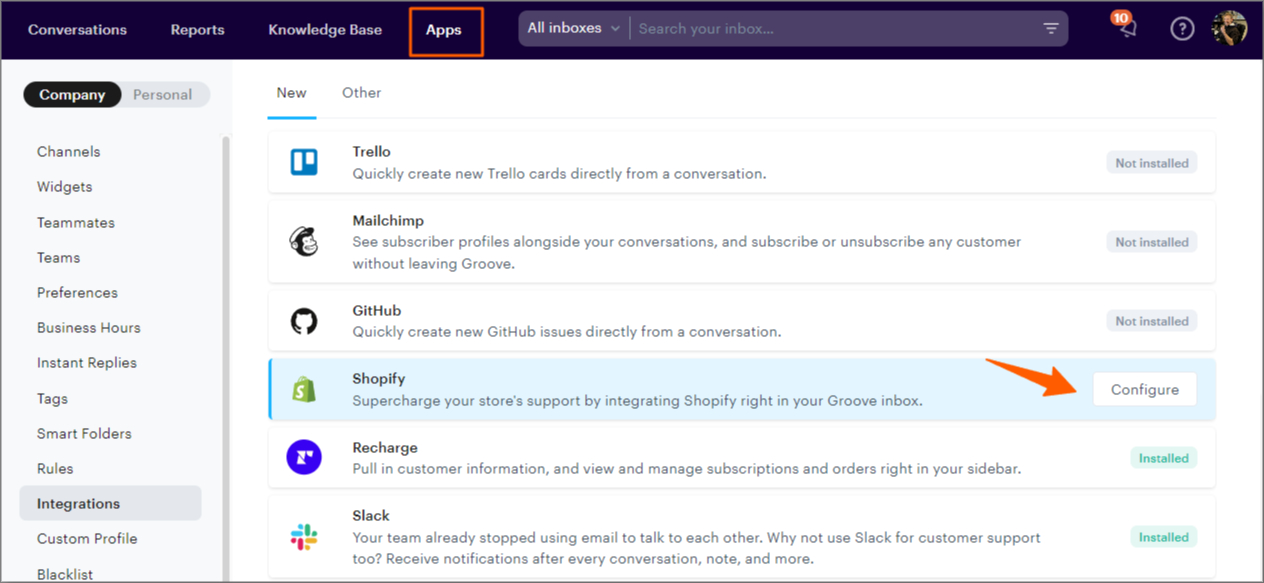Image resolution: width=1264 pixels, height=583 pixels.
Task: Click the Shopify Configure button
Action: 1144,390
